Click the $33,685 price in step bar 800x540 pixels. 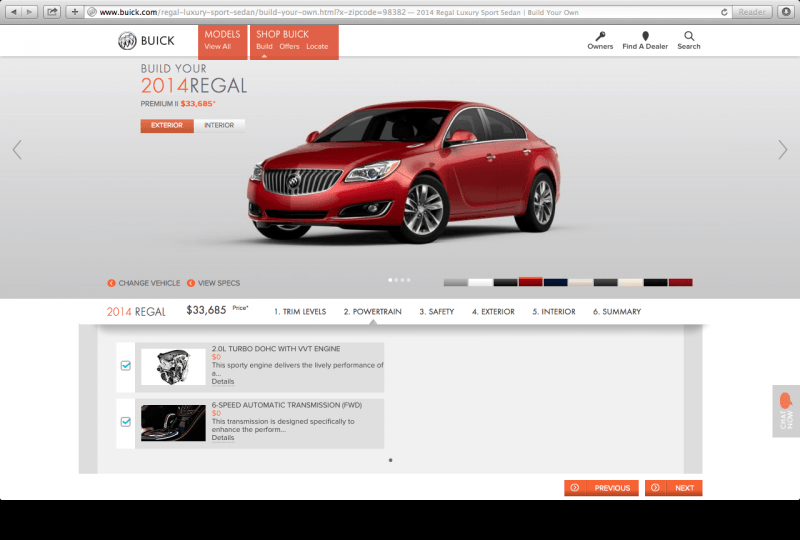206,310
